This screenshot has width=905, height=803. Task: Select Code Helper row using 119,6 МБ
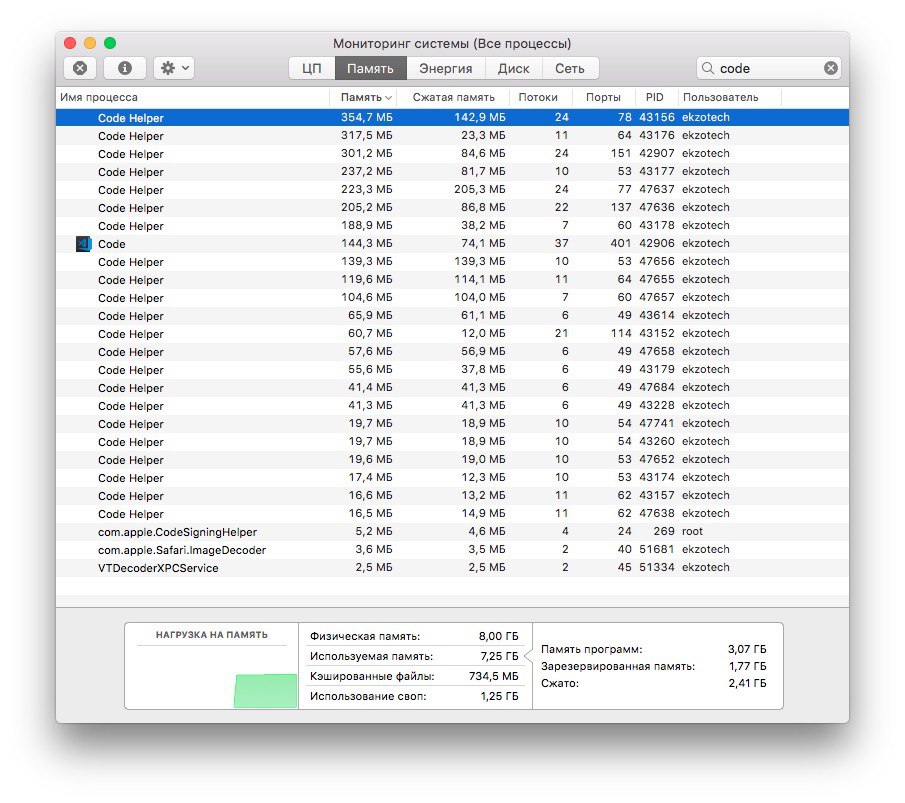(452, 279)
